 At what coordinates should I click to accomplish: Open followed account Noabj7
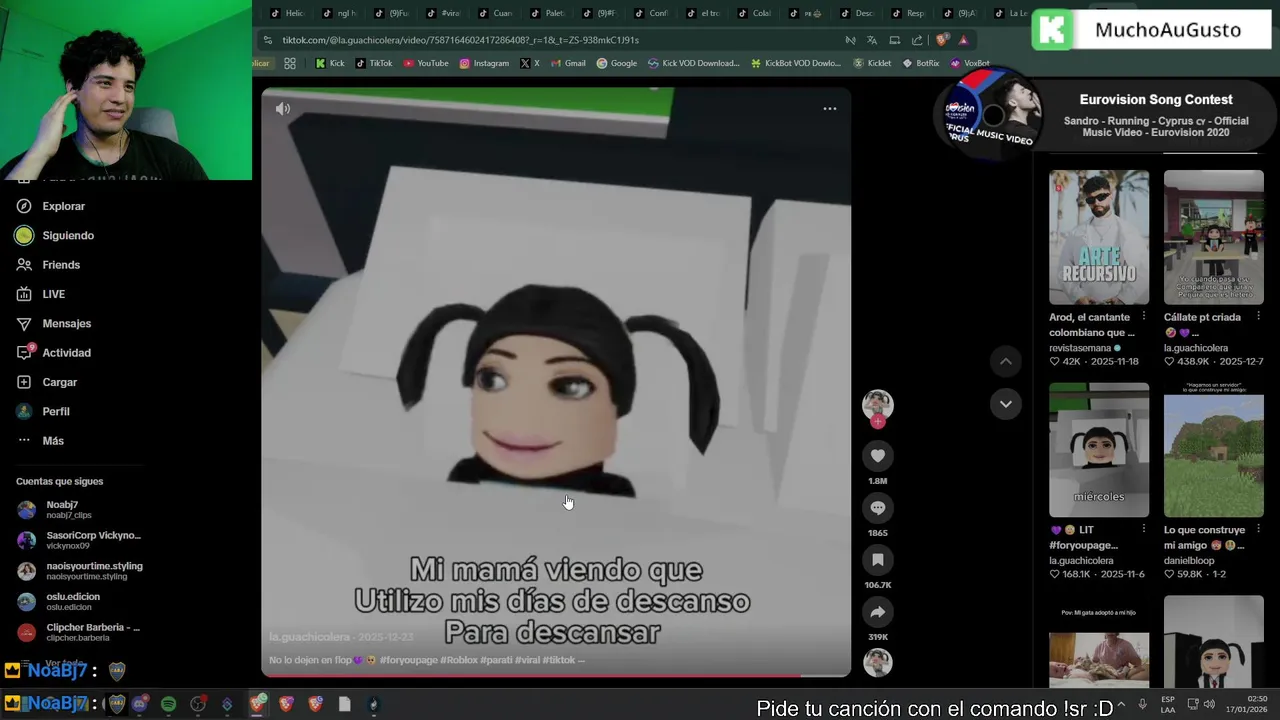click(68, 509)
